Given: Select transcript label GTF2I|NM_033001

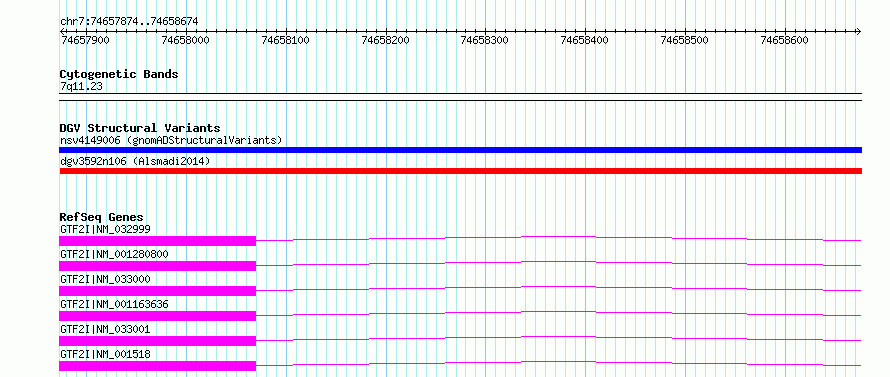Looking at the screenshot, I should click(105, 329).
